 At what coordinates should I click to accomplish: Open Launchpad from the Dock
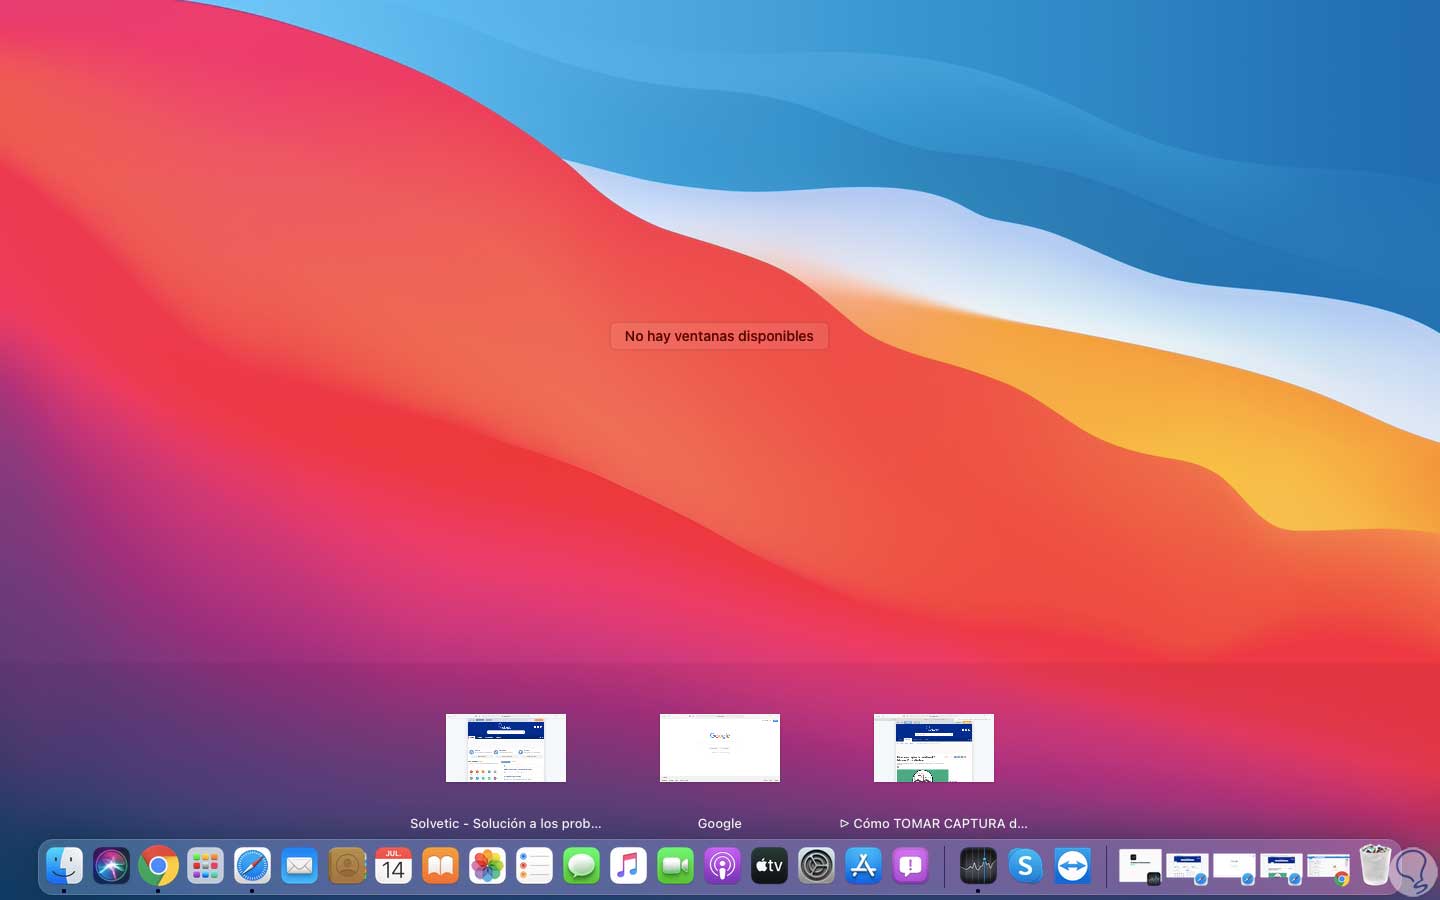206,866
